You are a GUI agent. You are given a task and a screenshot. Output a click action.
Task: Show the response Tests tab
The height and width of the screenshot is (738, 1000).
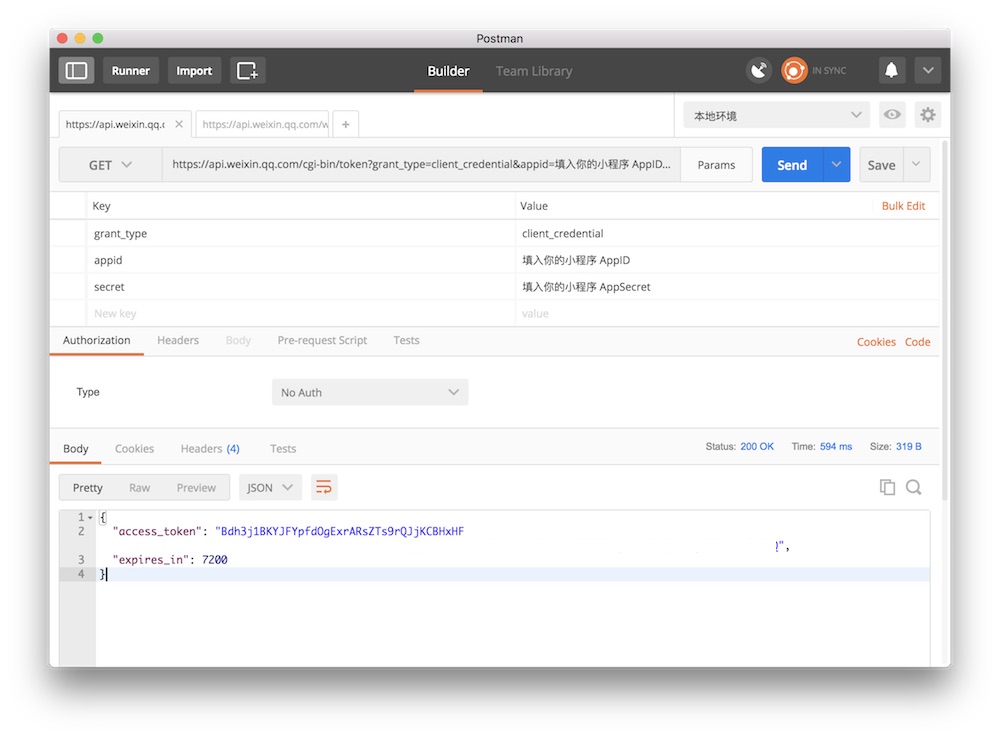(283, 449)
